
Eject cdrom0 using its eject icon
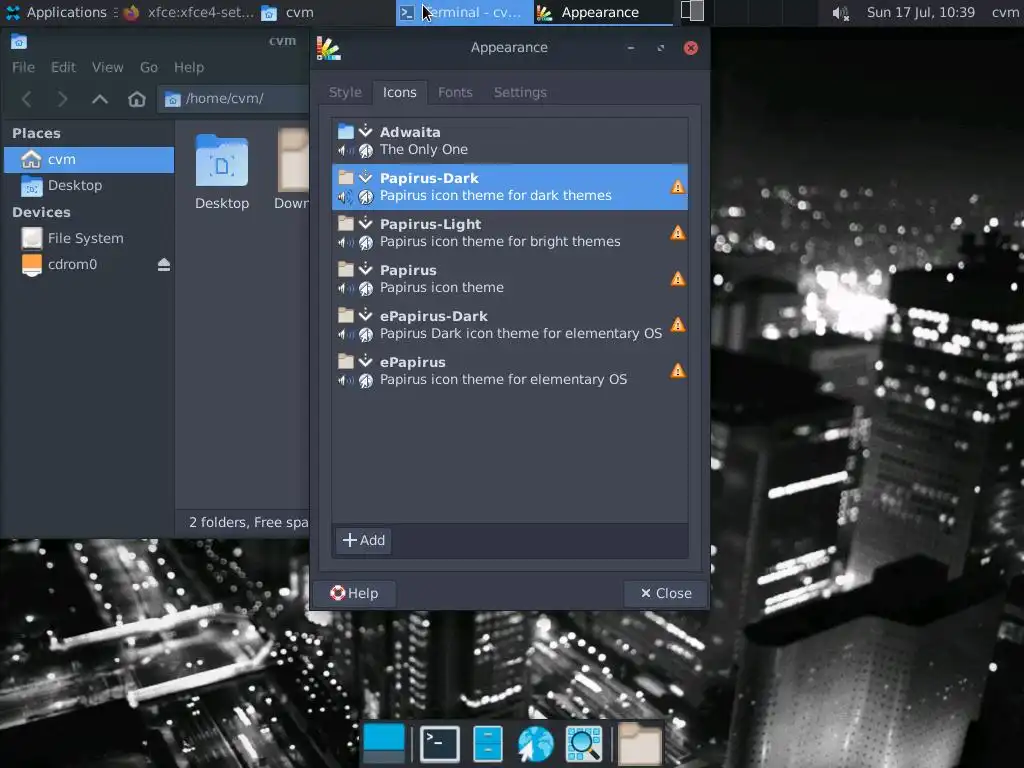(164, 264)
